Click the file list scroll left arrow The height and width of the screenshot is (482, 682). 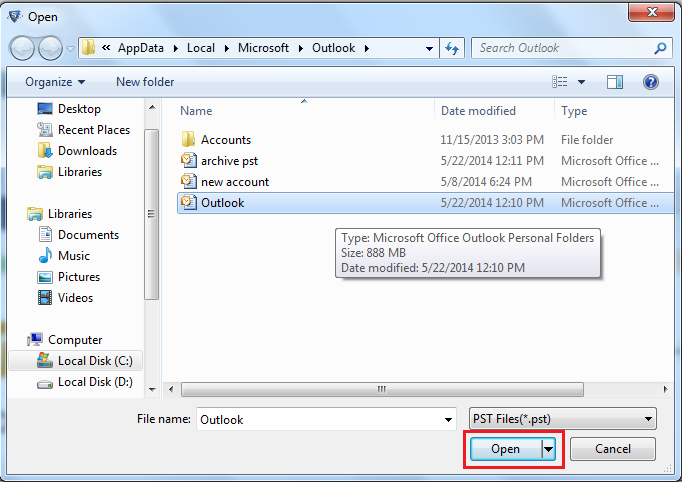(170, 389)
